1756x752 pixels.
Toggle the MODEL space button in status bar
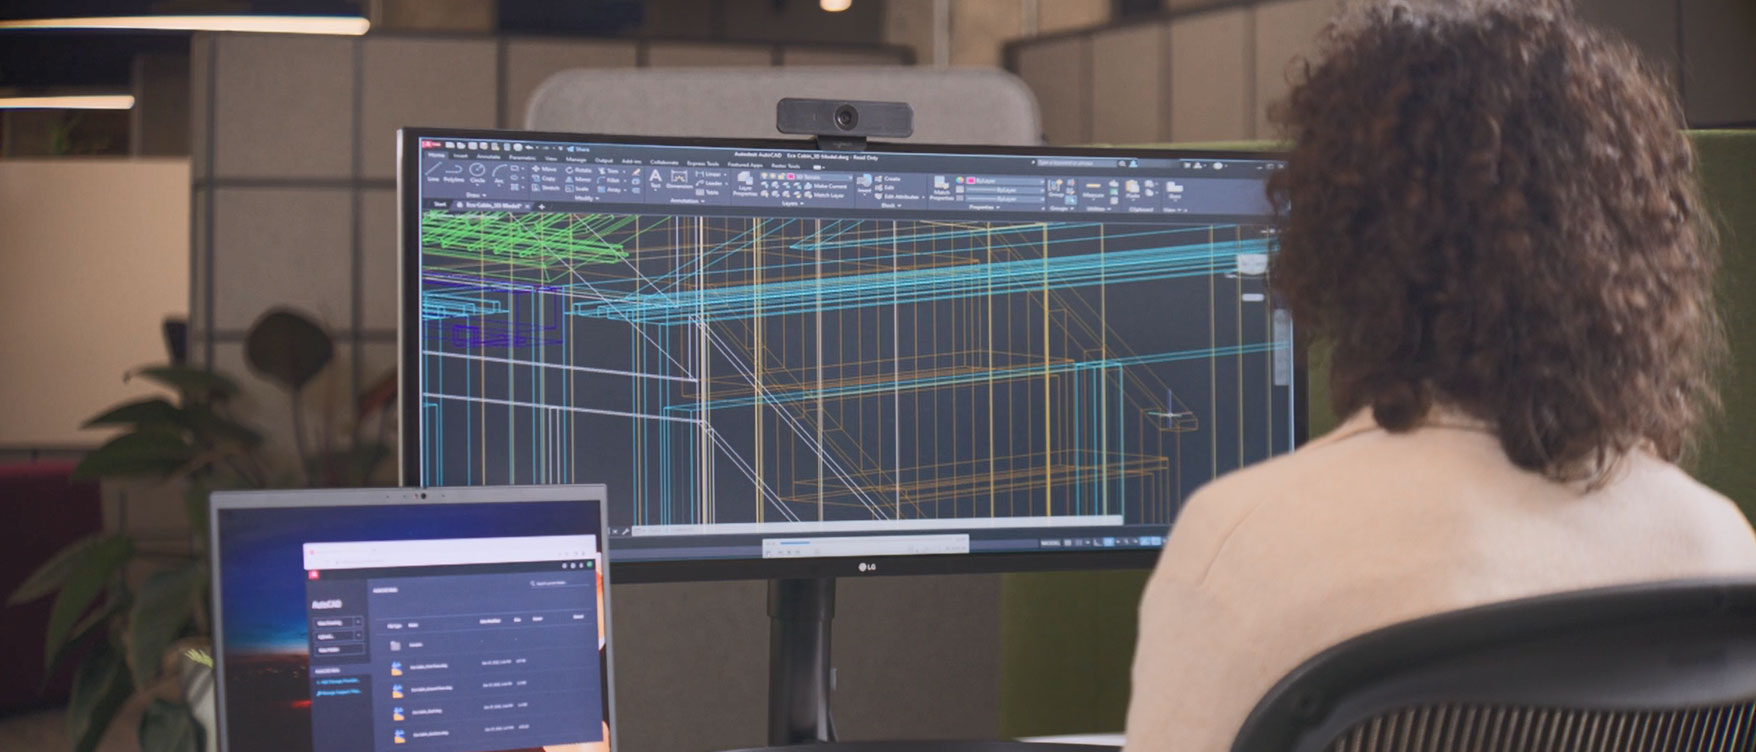point(1049,542)
